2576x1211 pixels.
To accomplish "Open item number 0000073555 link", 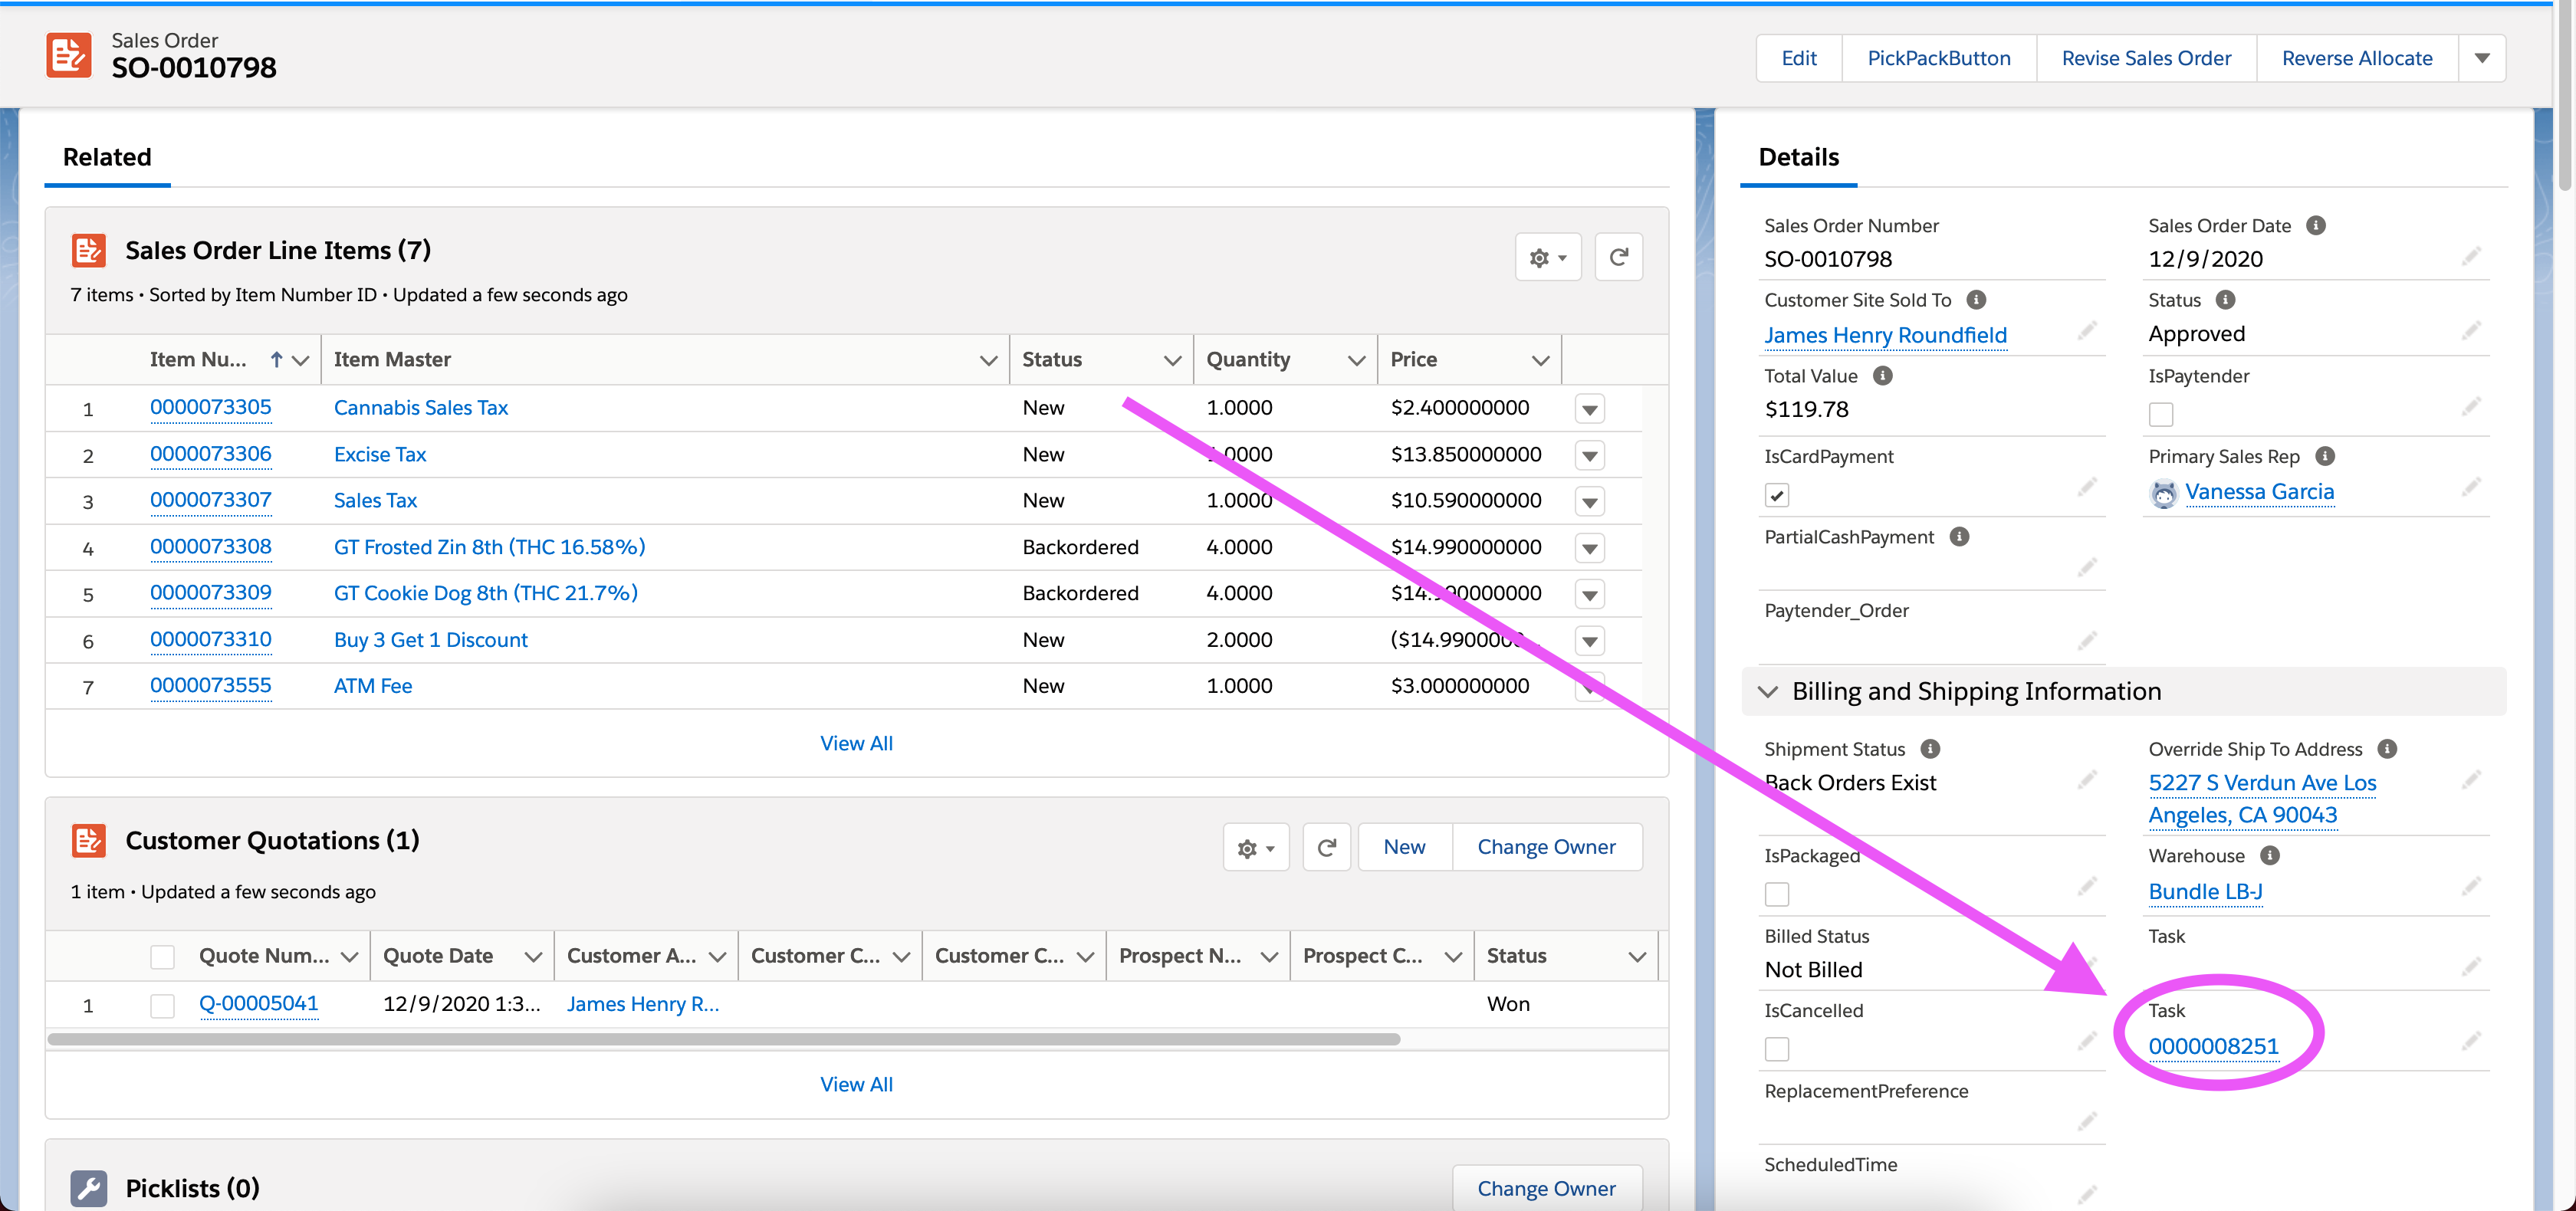I will pos(210,686).
